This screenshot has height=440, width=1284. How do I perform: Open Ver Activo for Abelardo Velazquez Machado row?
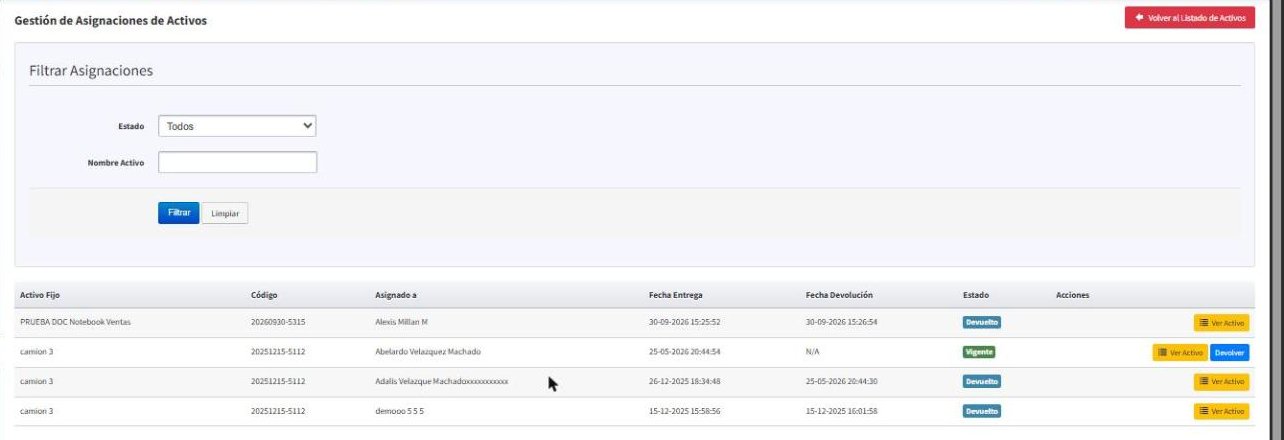click(x=1180, y=352)
